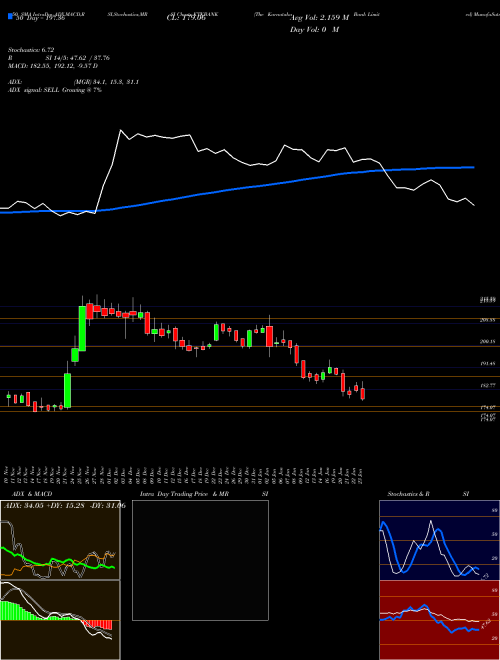500x660 pixels.
Task: Click the 182.77 price axis label
Action: click(487, 385)
